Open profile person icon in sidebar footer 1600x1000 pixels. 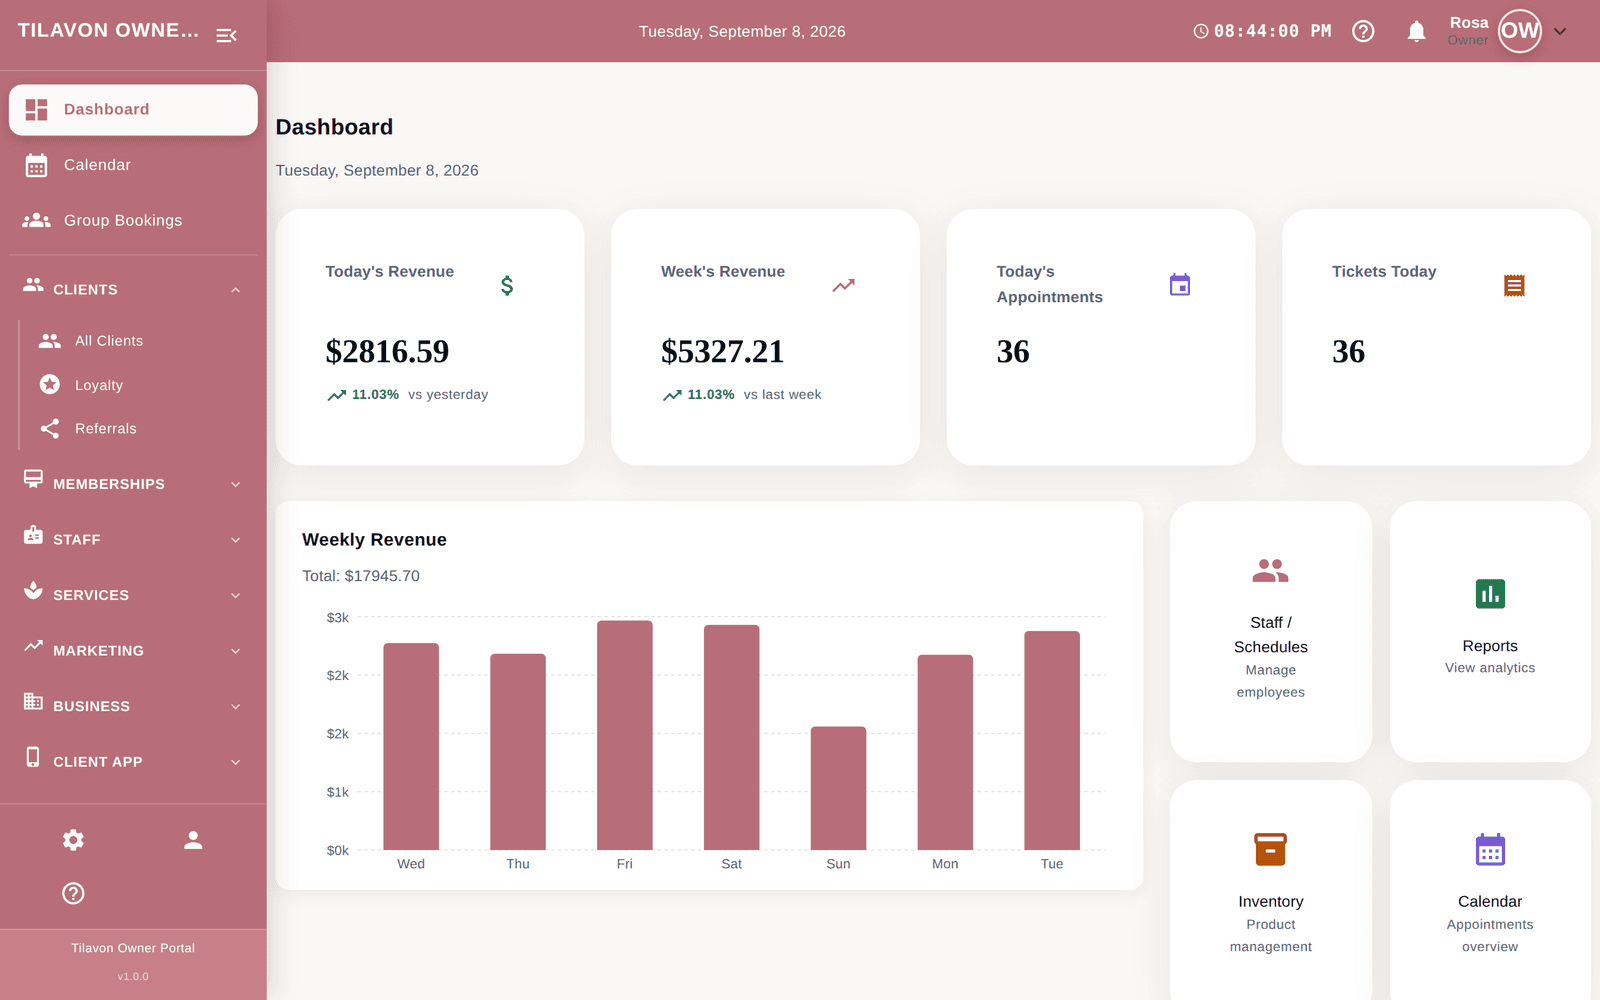(x=193, y=840)
